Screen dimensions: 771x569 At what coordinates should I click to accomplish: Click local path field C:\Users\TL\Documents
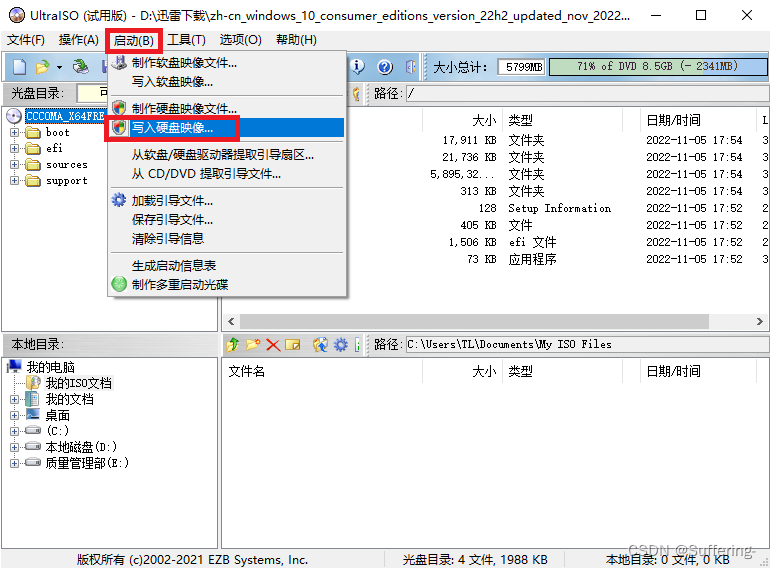click(587, 344)
